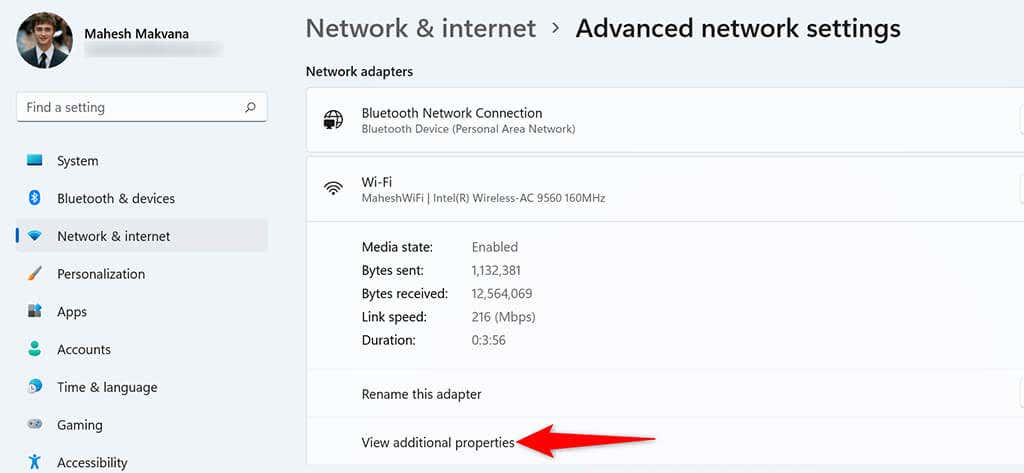Click the Gaming controller icon
The width and height of the screenshot is (1024, 473).
point(35,425)
